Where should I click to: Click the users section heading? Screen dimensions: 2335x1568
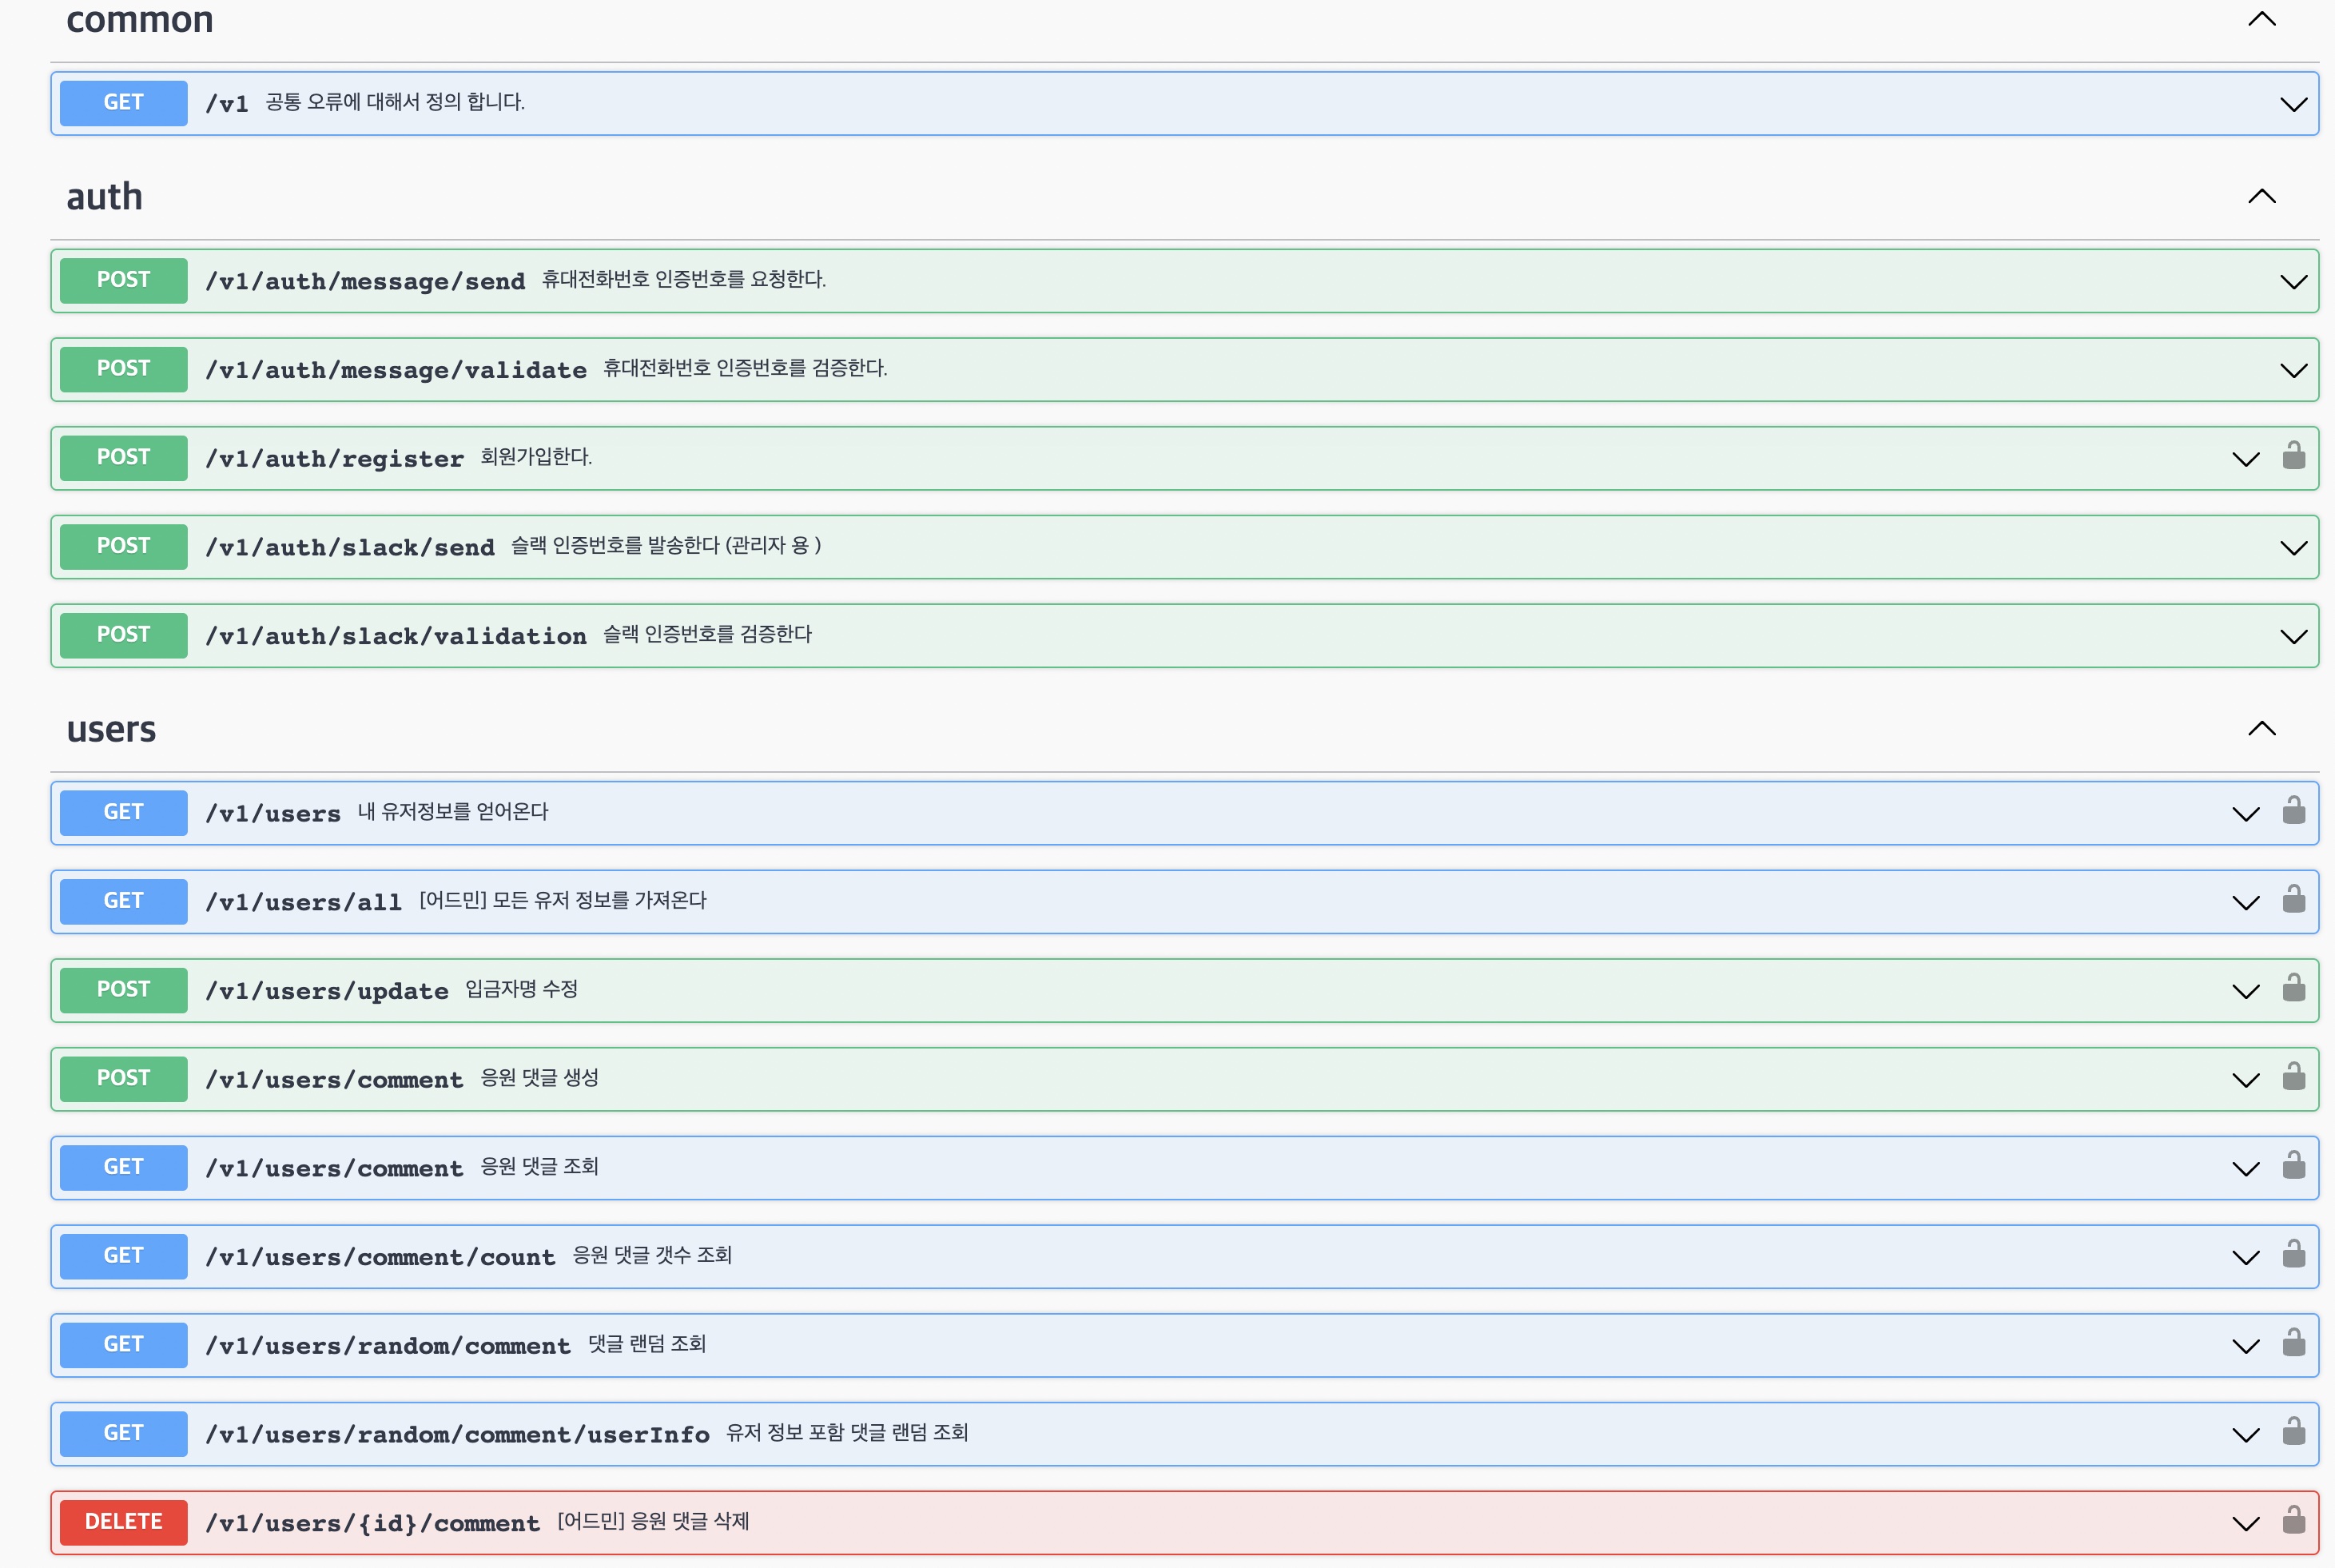pos(111,729)
